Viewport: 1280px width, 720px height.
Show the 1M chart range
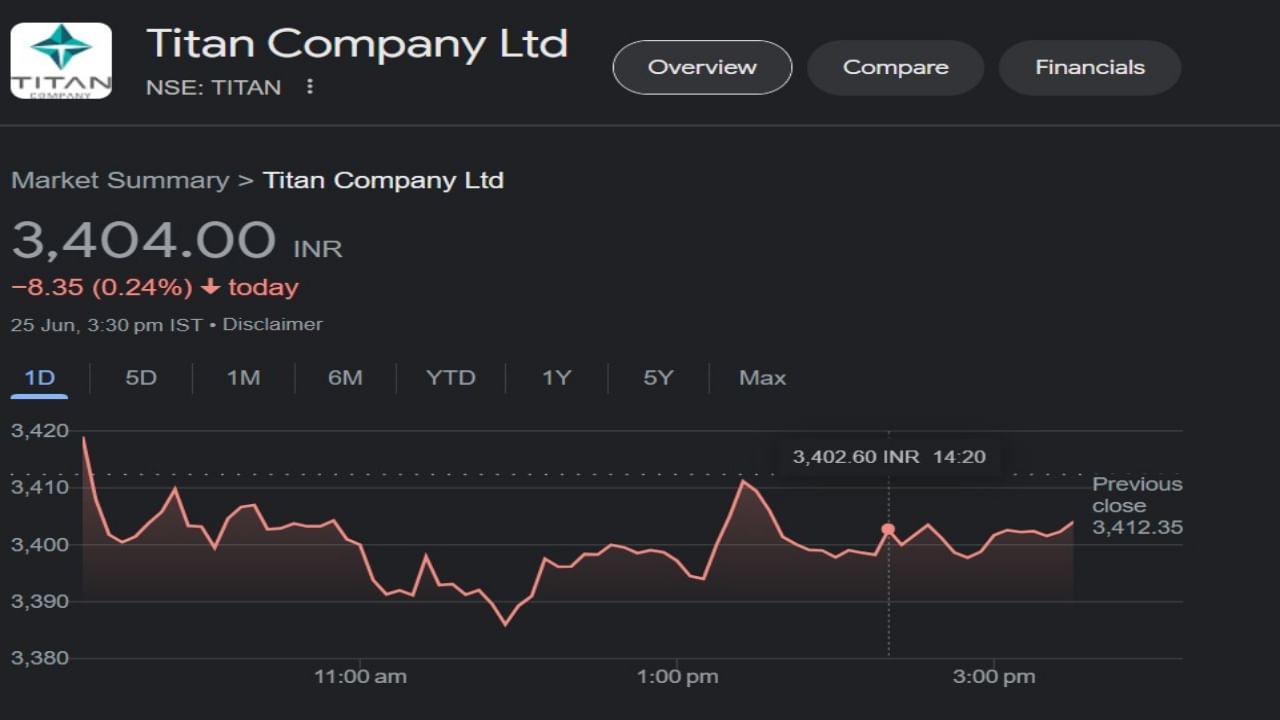(243, 378)
